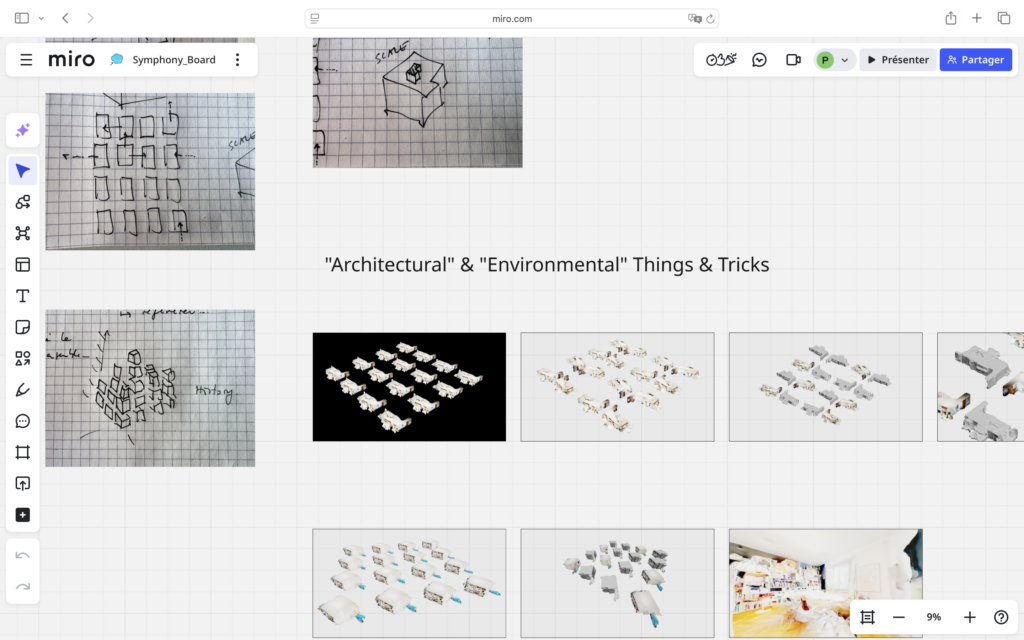The width and height of the screenshot is (1024, 640).
Task: Select the black background model thumbnail
Action: pyautogui.click(x=409, y=387)
